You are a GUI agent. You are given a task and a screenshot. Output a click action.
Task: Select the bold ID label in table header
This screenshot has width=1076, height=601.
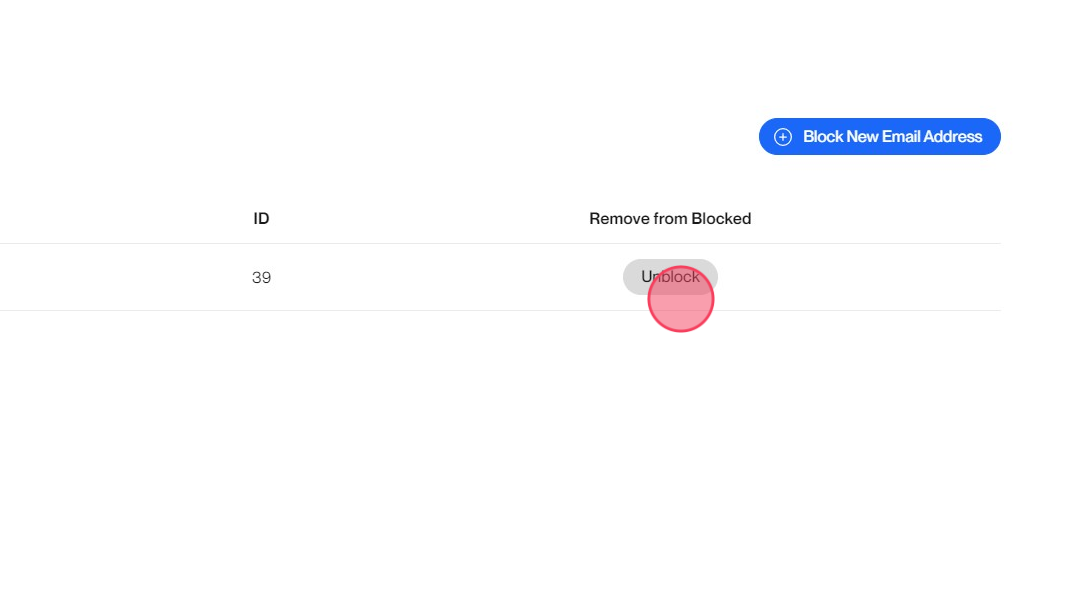[x=261, y=218]
